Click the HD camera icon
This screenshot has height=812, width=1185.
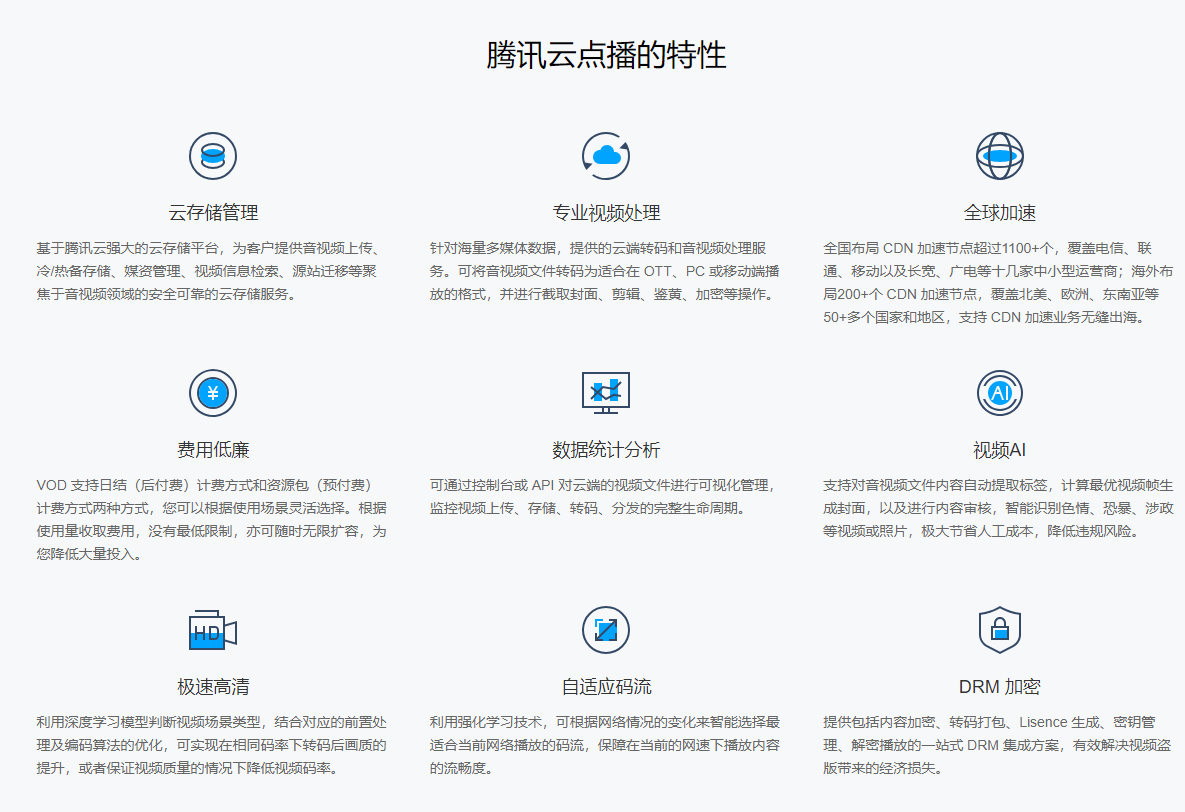pos(213,630)
